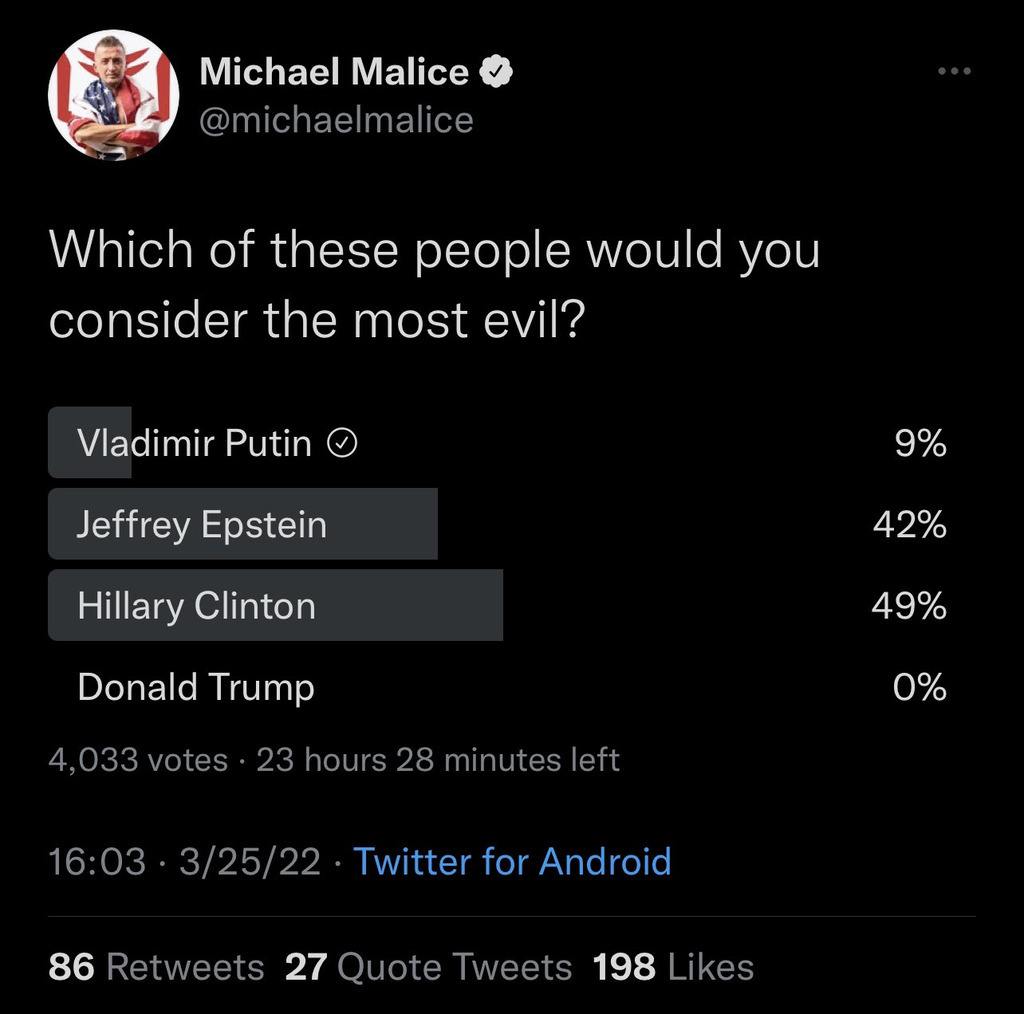Open the Michael Malice display name
Image resolution: width=1024 pixels, height=1014 pixels.
click(x=334, y=72)
